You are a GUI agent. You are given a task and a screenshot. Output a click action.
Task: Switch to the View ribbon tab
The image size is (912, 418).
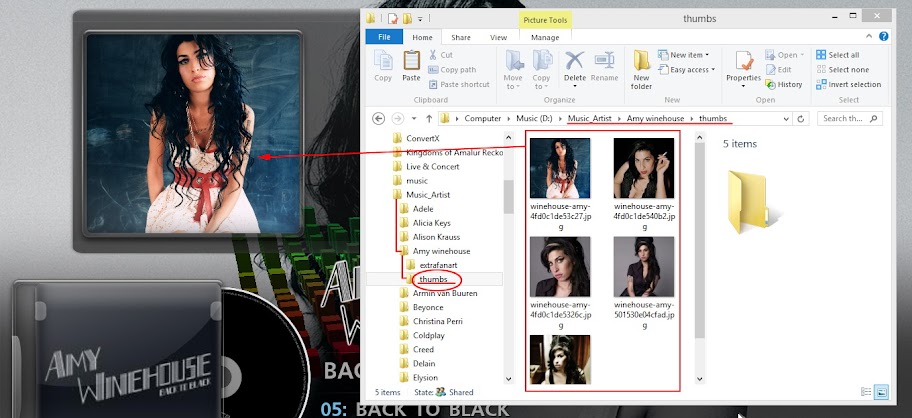coord(498,37)
